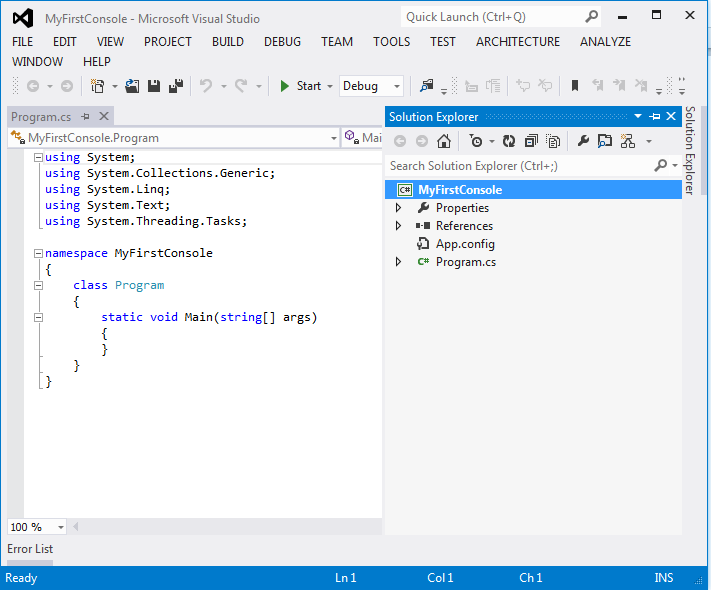Click the Redo arrow icon

[x=241, y=86]
